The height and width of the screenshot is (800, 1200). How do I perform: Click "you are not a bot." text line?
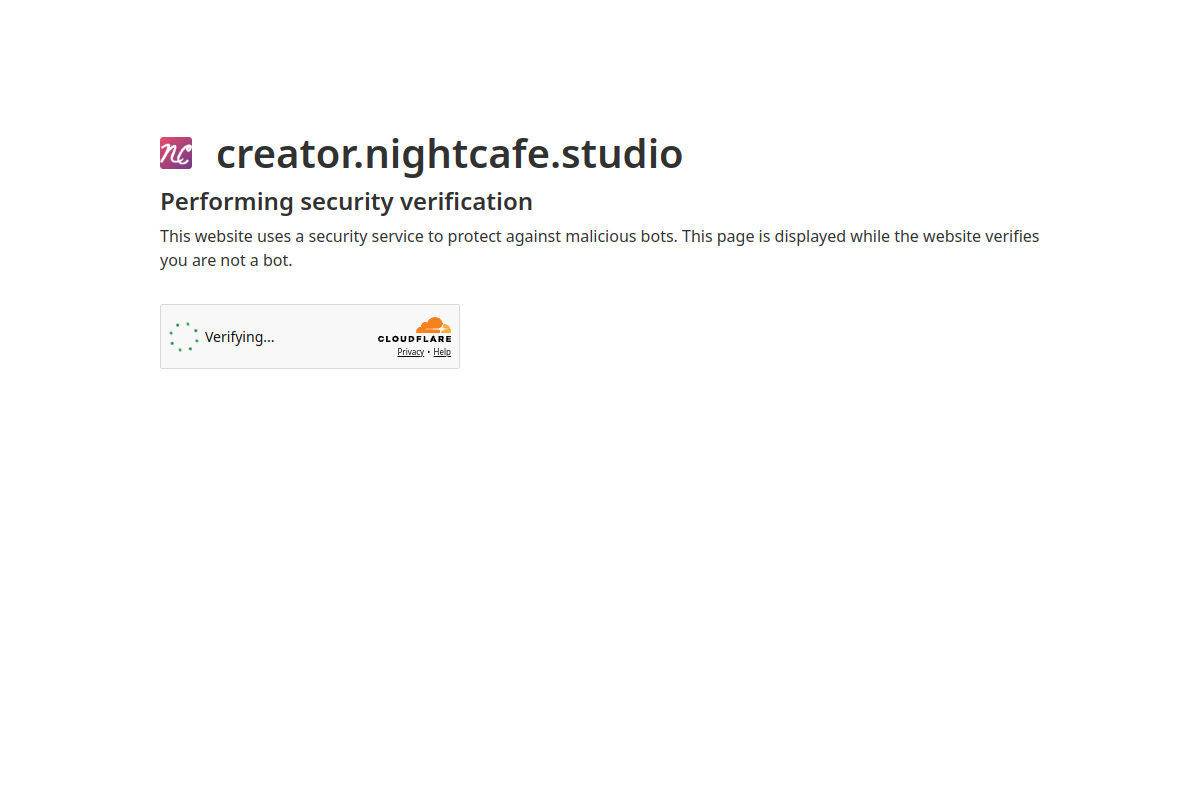(226, 260)
